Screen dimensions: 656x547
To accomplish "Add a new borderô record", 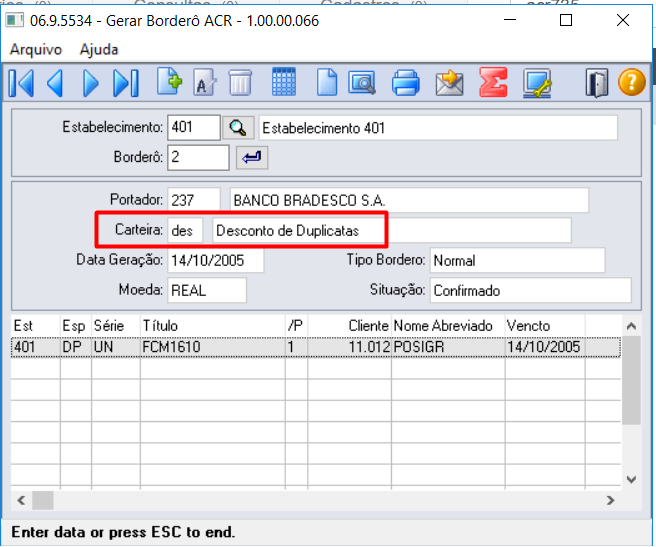I will pos(169,82).
